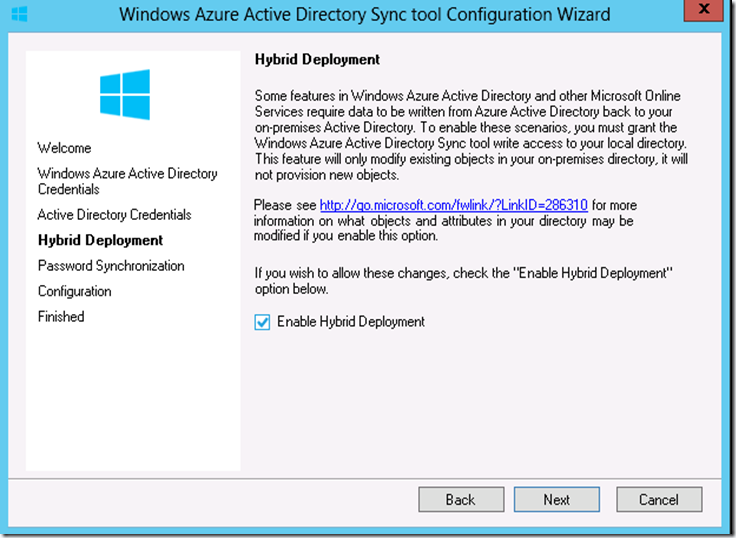Click the Windows icon in title bar
The image size is (736, 538).
click(x=19, y=14)
